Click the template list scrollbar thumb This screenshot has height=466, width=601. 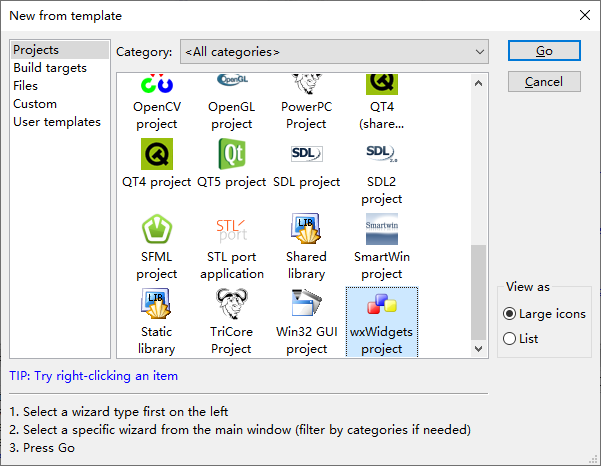pyautogui.click(x=478, y=292)
